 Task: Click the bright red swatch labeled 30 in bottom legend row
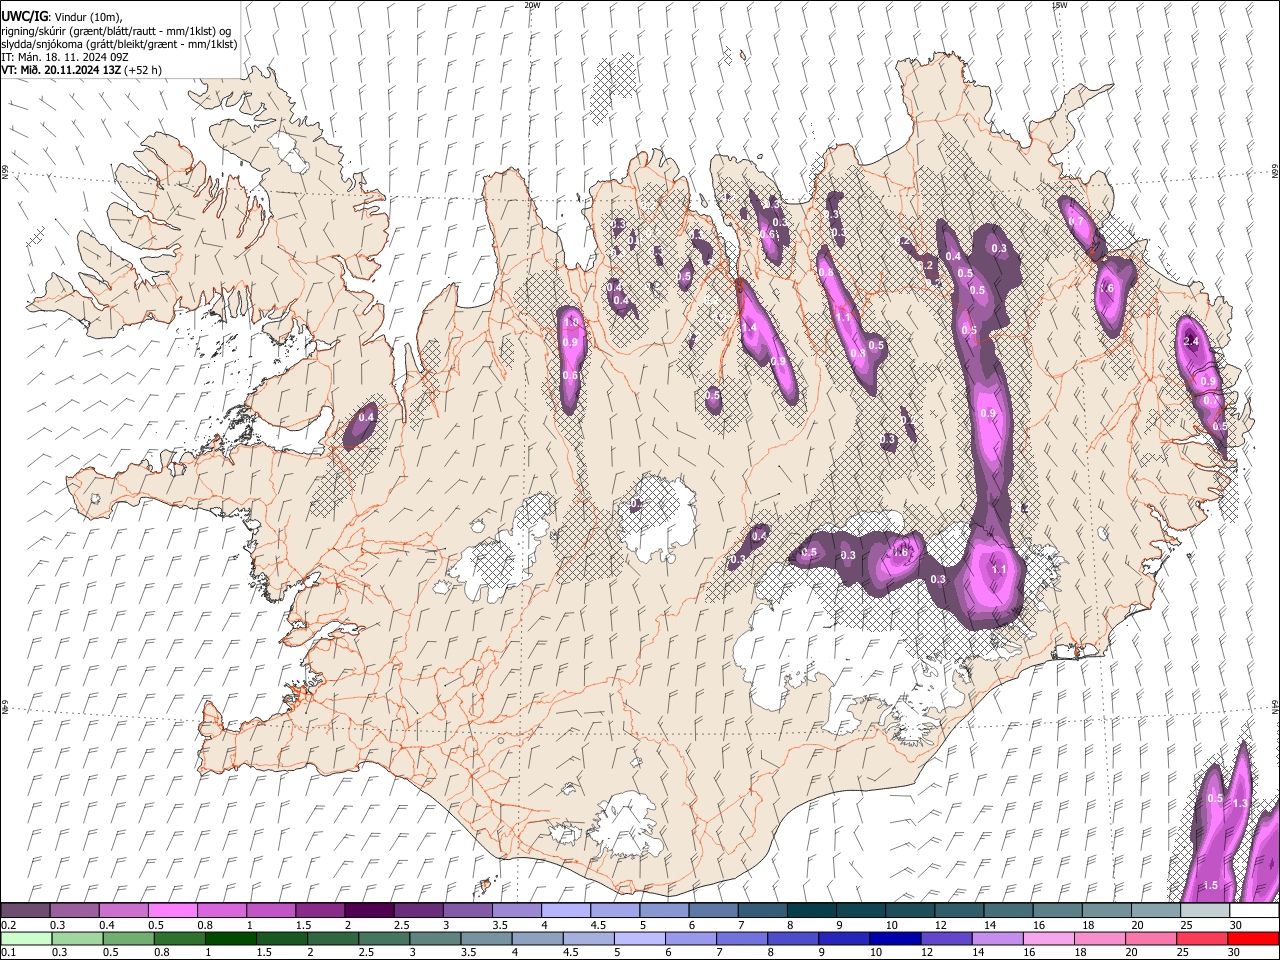pyautogui.click(x=1254, y=938)
